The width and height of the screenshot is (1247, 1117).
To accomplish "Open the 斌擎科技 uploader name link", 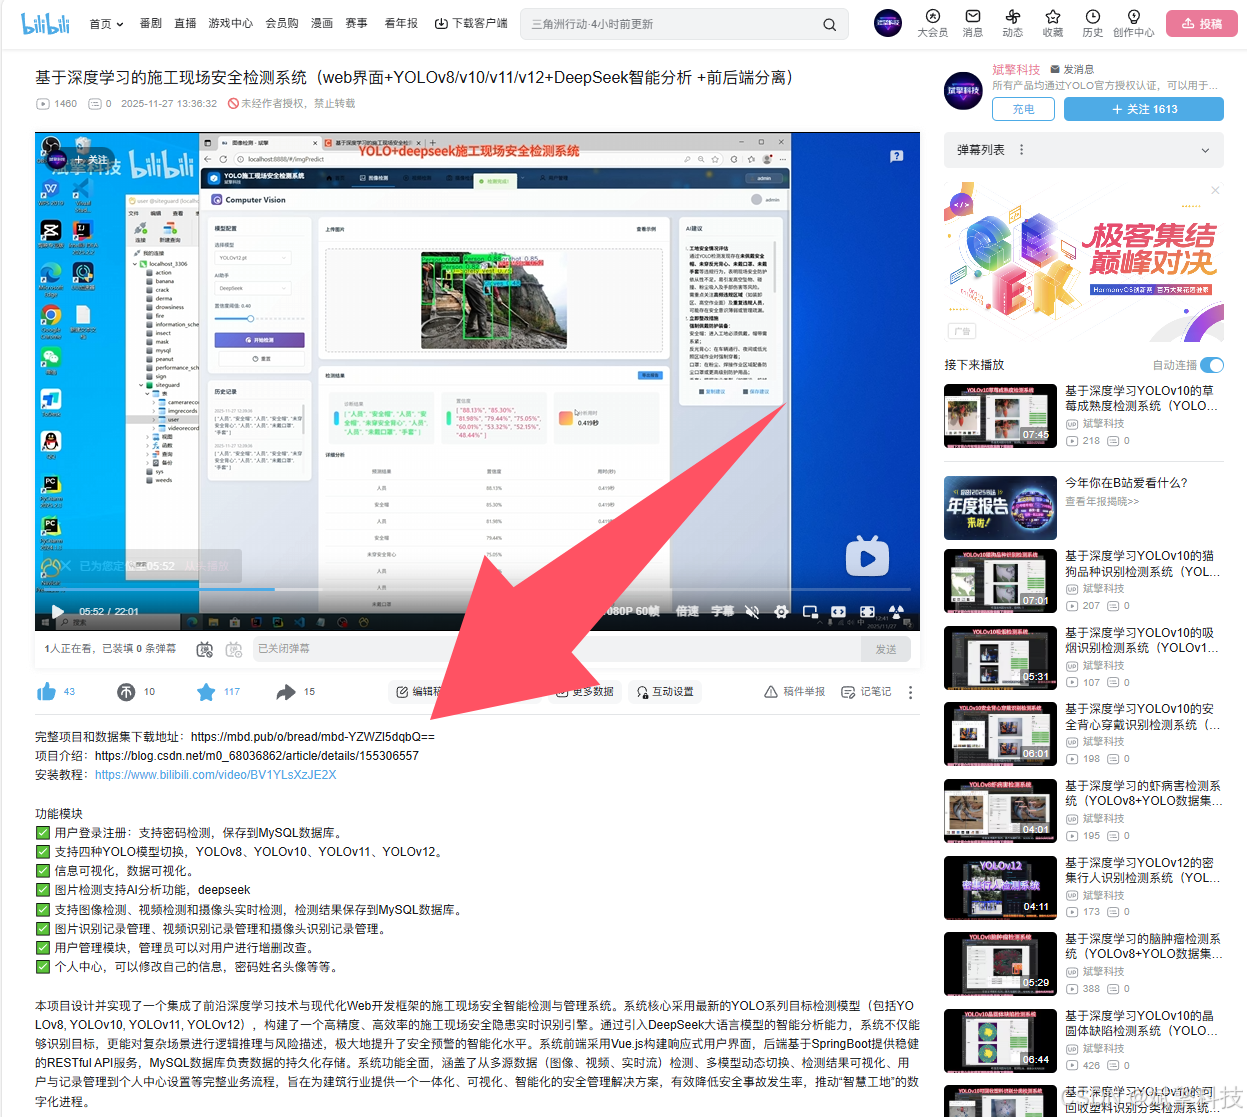I will [1016, 69].
